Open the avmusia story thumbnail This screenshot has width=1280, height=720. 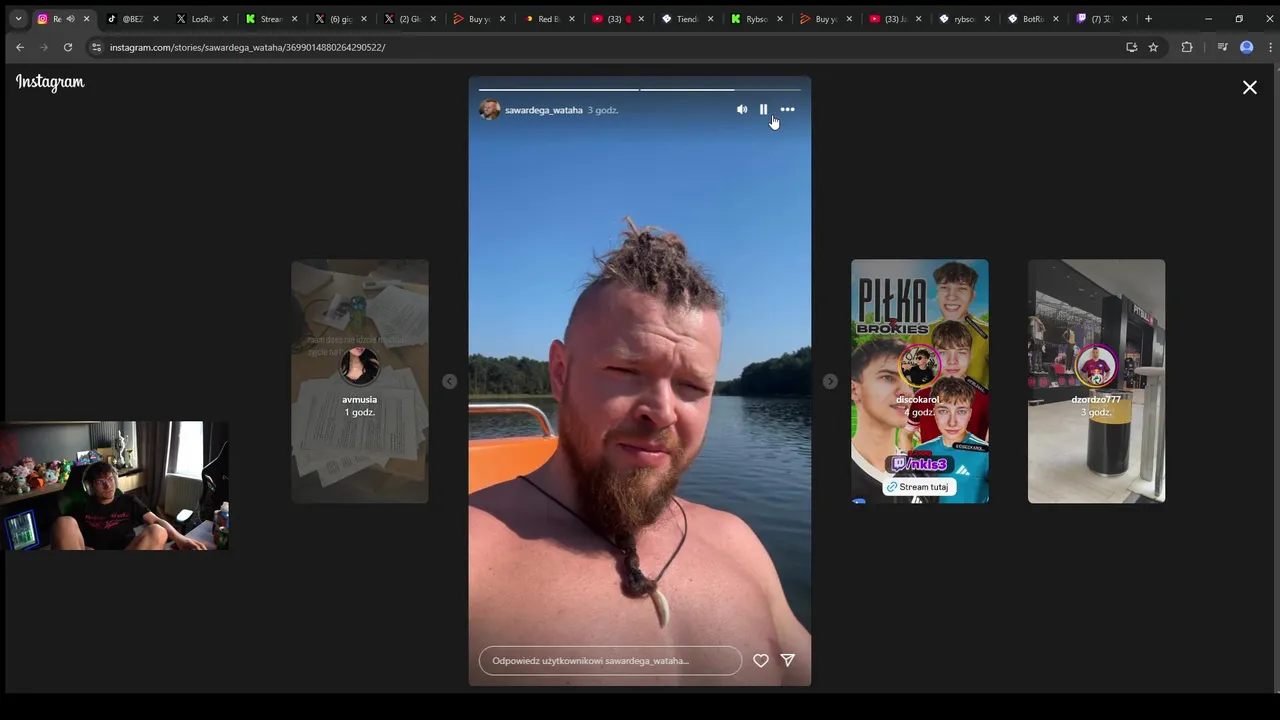[x=360, y=381]
